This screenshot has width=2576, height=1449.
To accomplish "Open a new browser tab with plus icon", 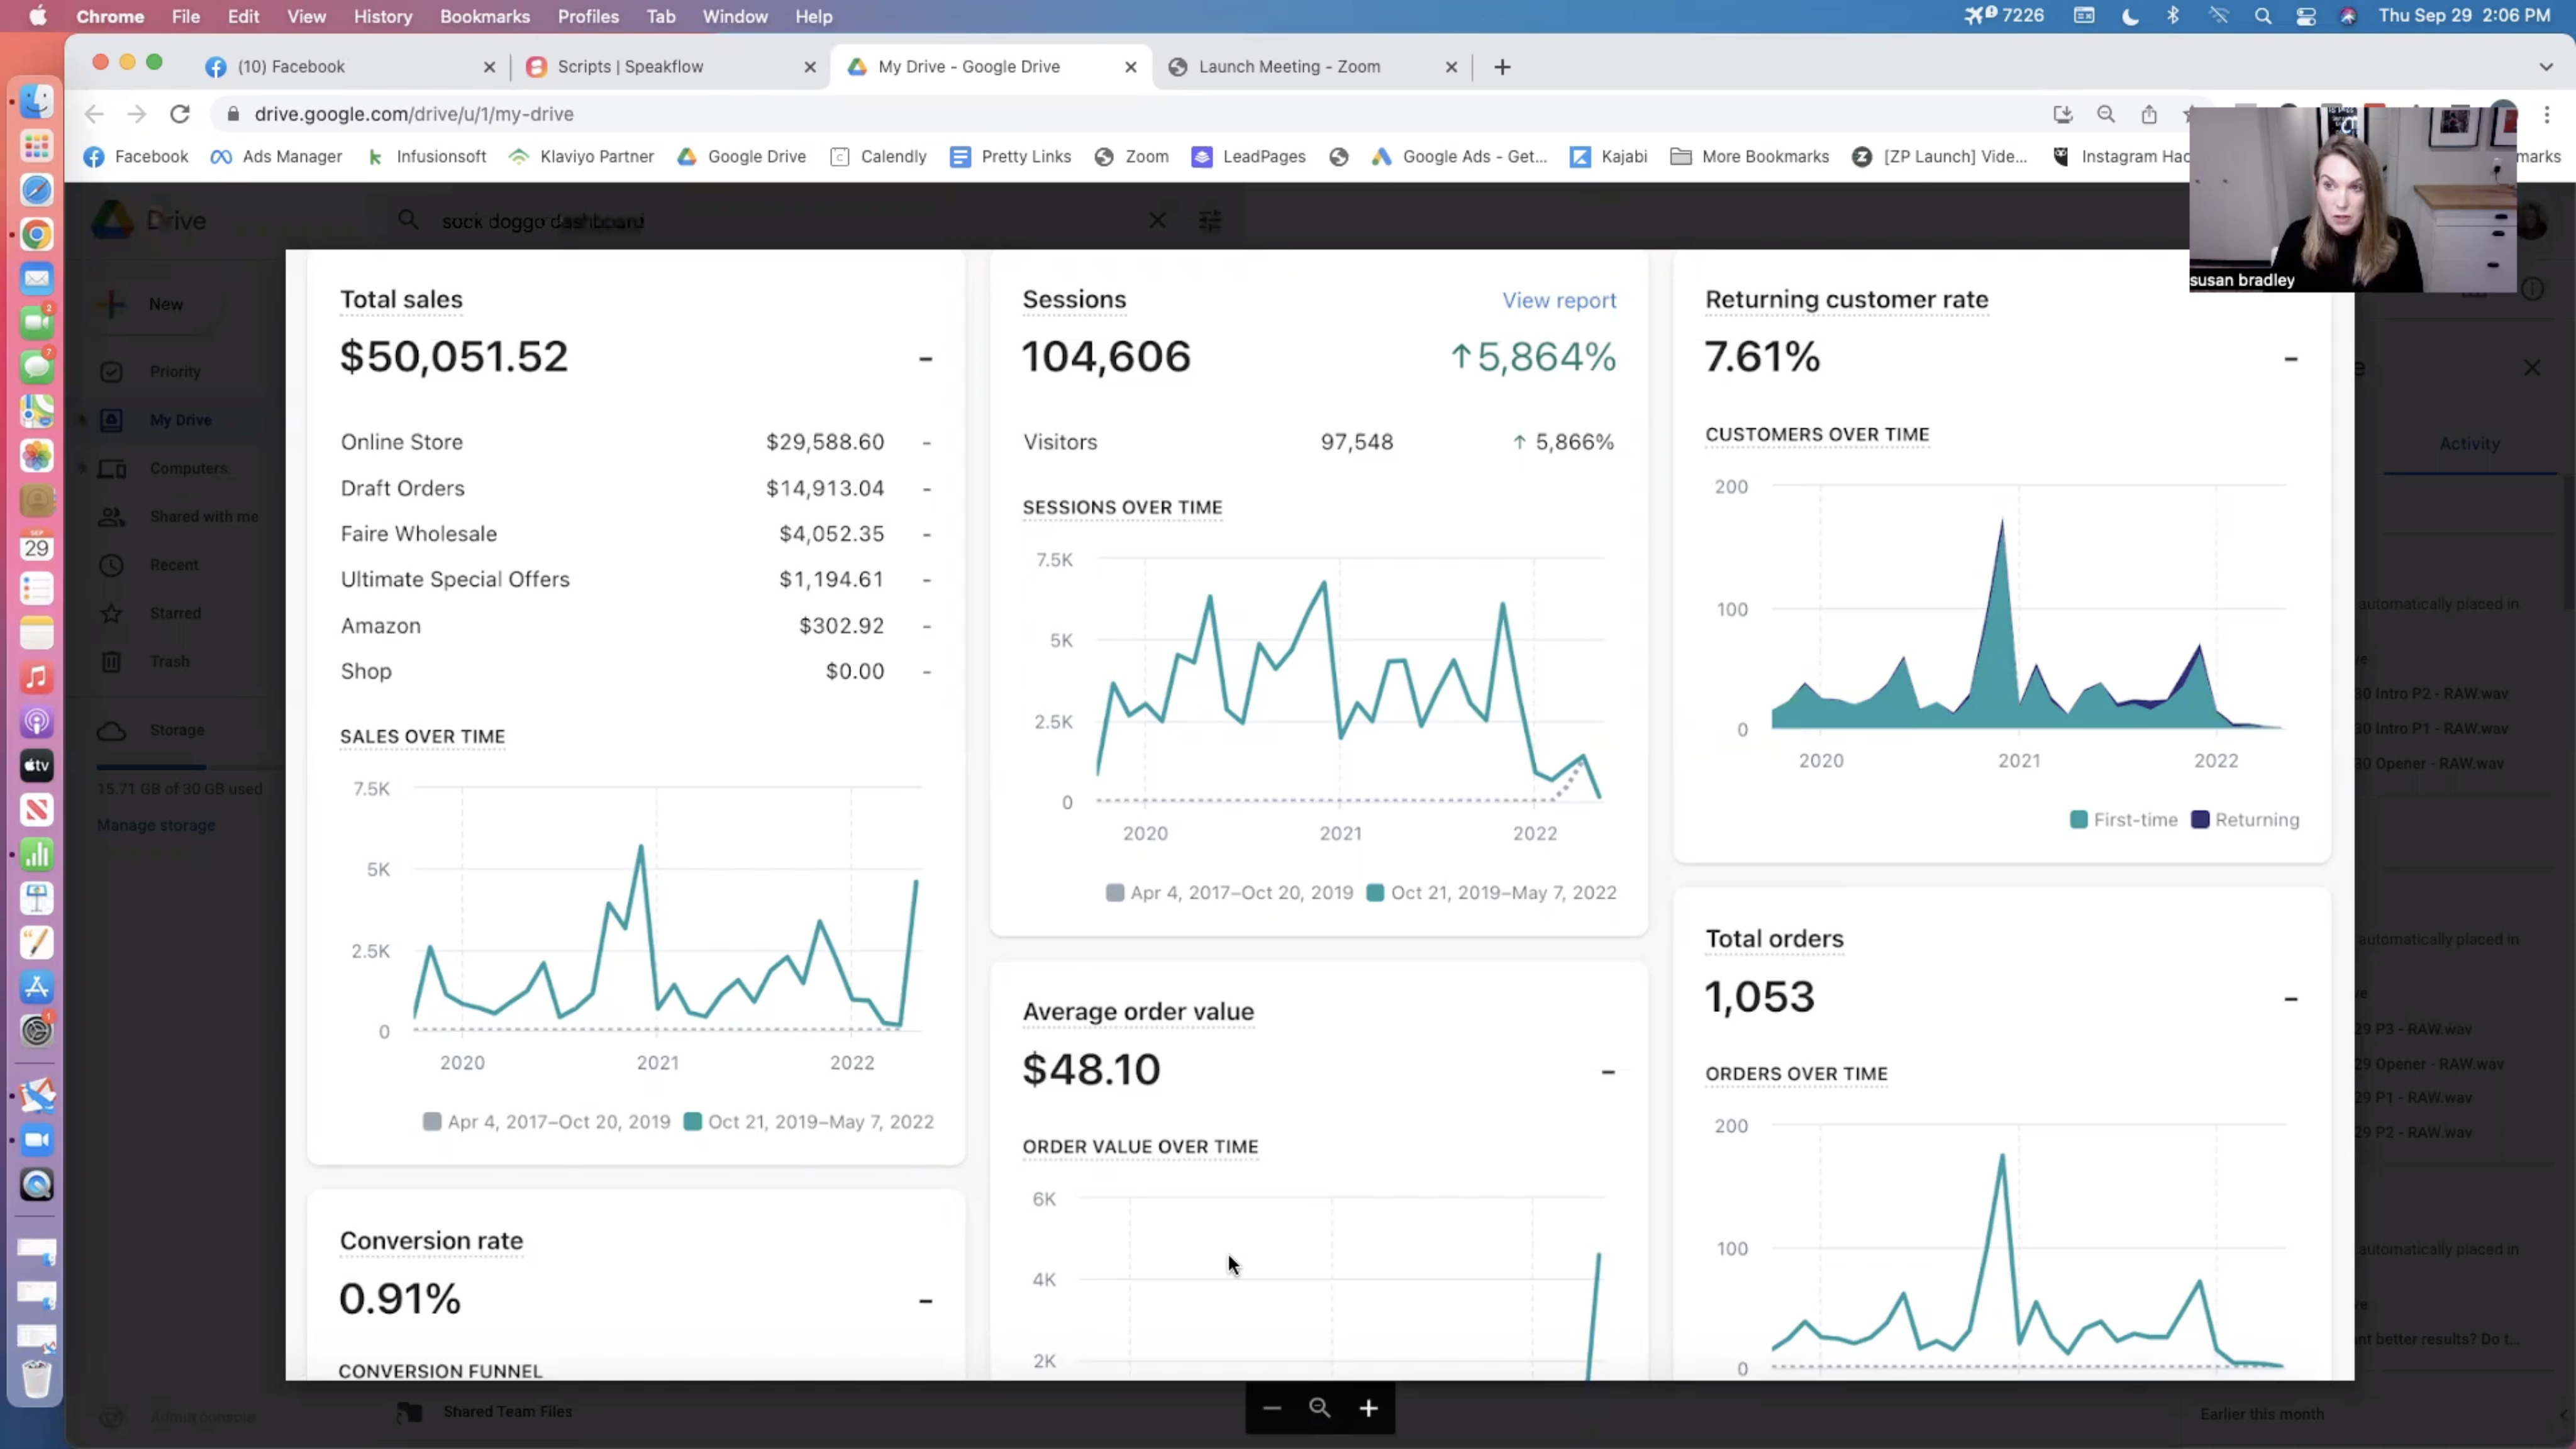I will [x=1502, y=67].
